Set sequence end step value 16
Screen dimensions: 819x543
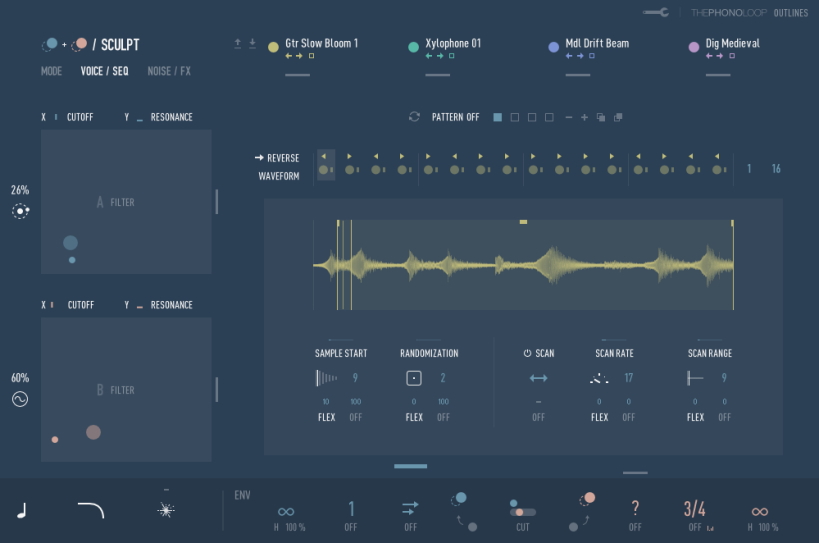tap(776, 169)
